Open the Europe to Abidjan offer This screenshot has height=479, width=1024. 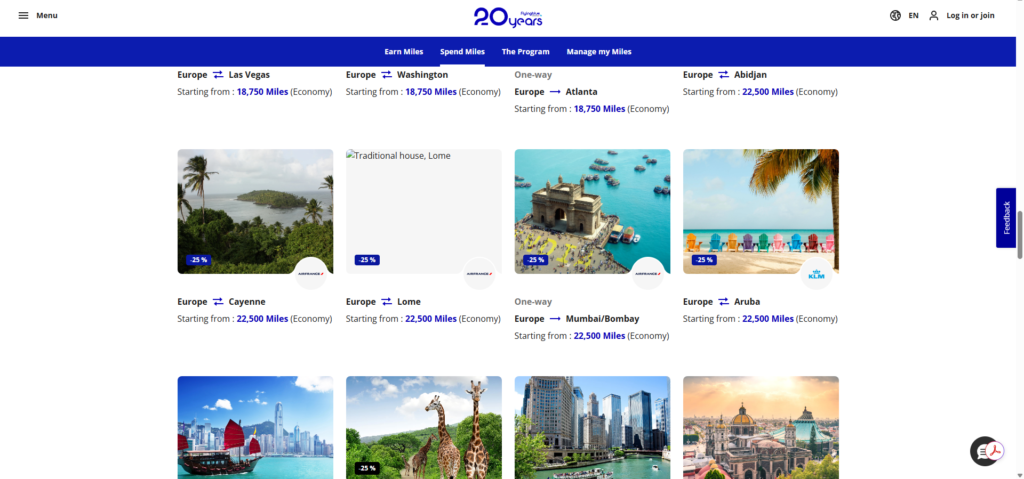725,74
